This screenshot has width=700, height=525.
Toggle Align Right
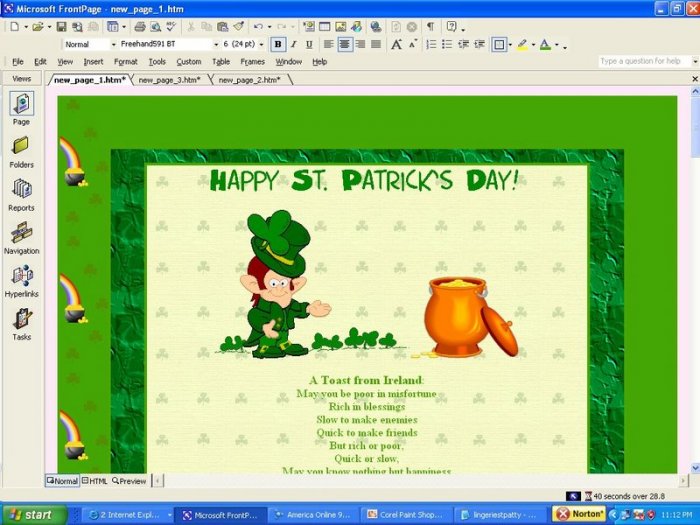tap(360, 44)
